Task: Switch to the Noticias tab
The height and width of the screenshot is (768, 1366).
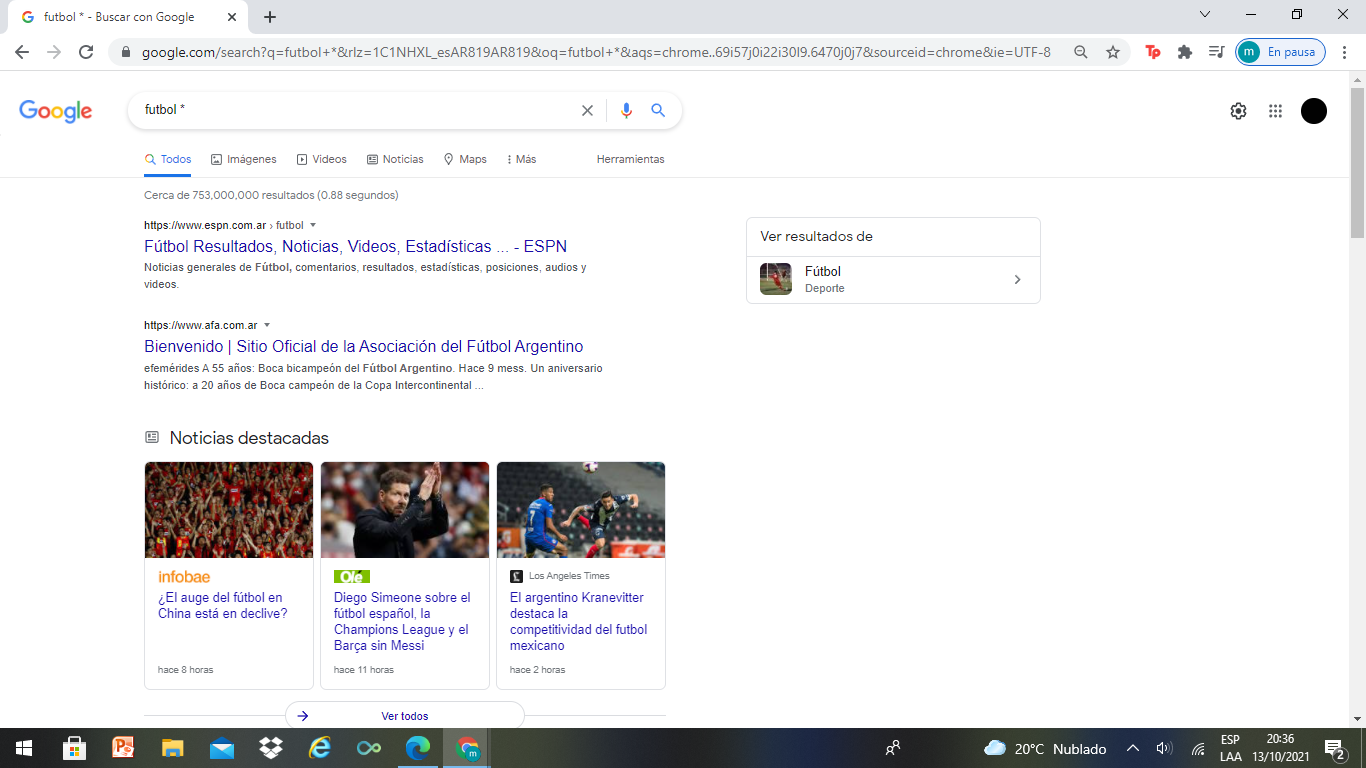Action: (395, 159)
